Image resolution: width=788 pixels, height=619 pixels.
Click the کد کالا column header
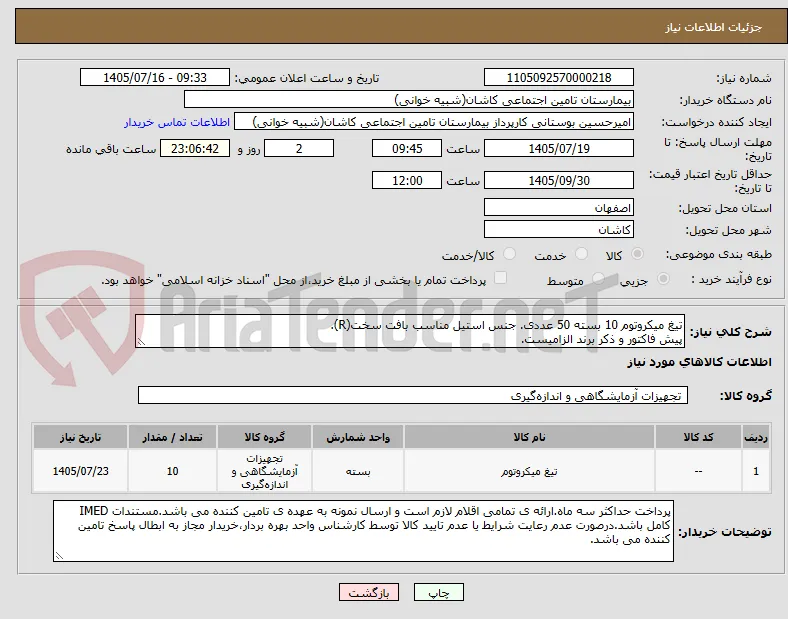[x=698, y=437]
